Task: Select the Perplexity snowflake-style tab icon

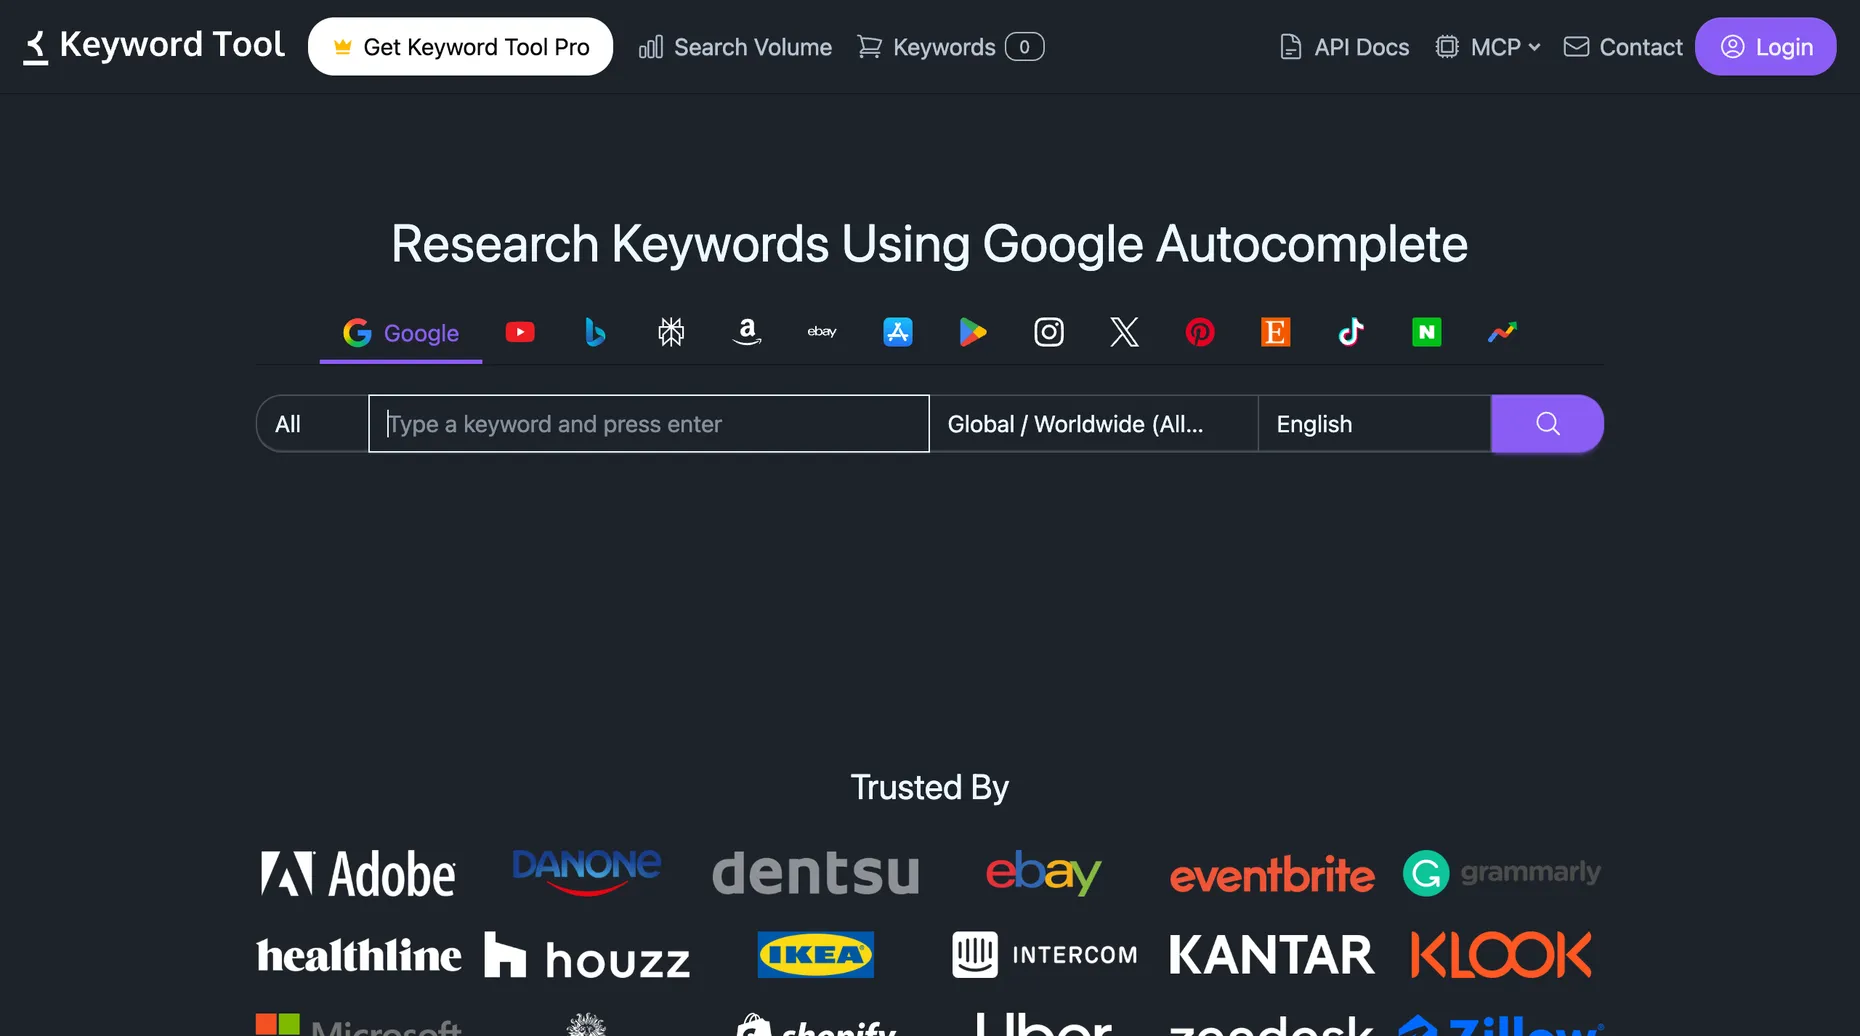Action: pyautogui.click(x=671, y=332)
